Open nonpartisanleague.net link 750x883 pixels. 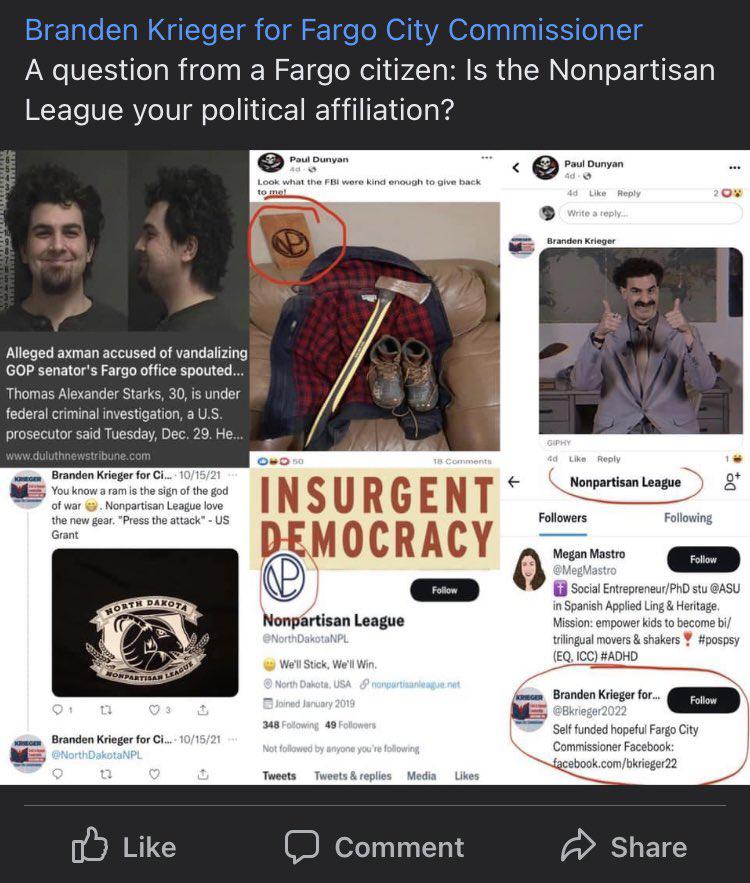tap(416, 684)
